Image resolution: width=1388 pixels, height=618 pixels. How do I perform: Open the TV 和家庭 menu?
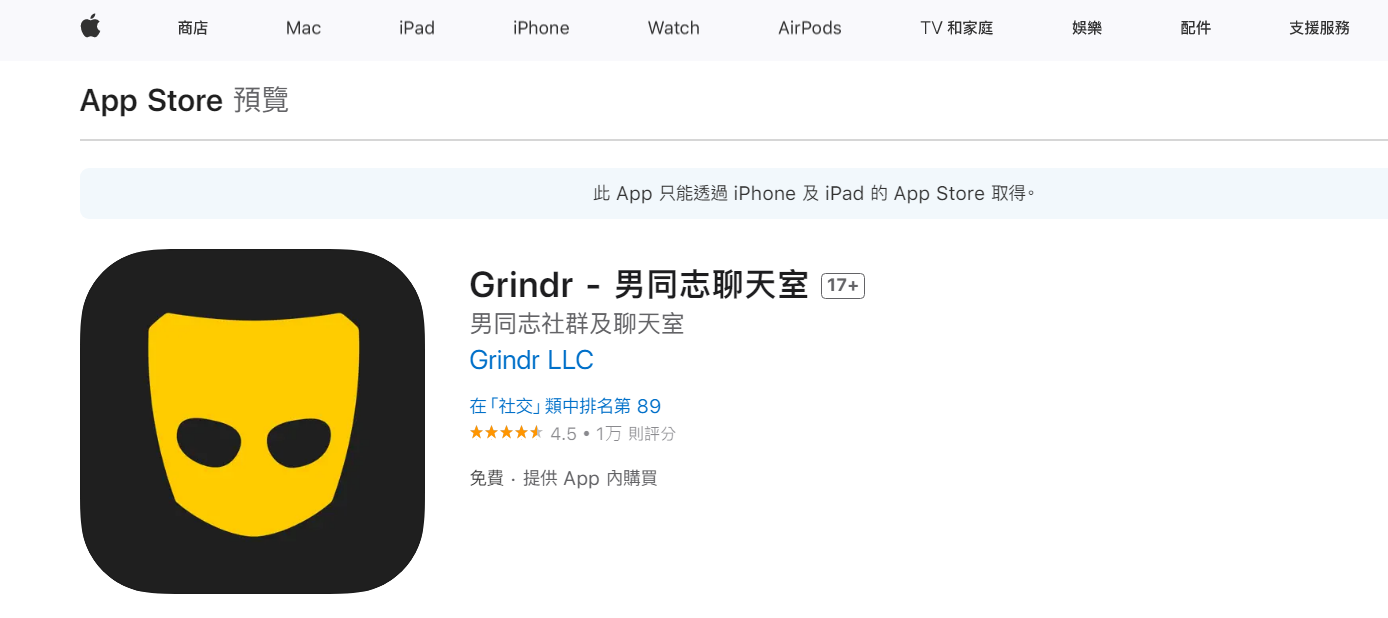tap(957, 28)
